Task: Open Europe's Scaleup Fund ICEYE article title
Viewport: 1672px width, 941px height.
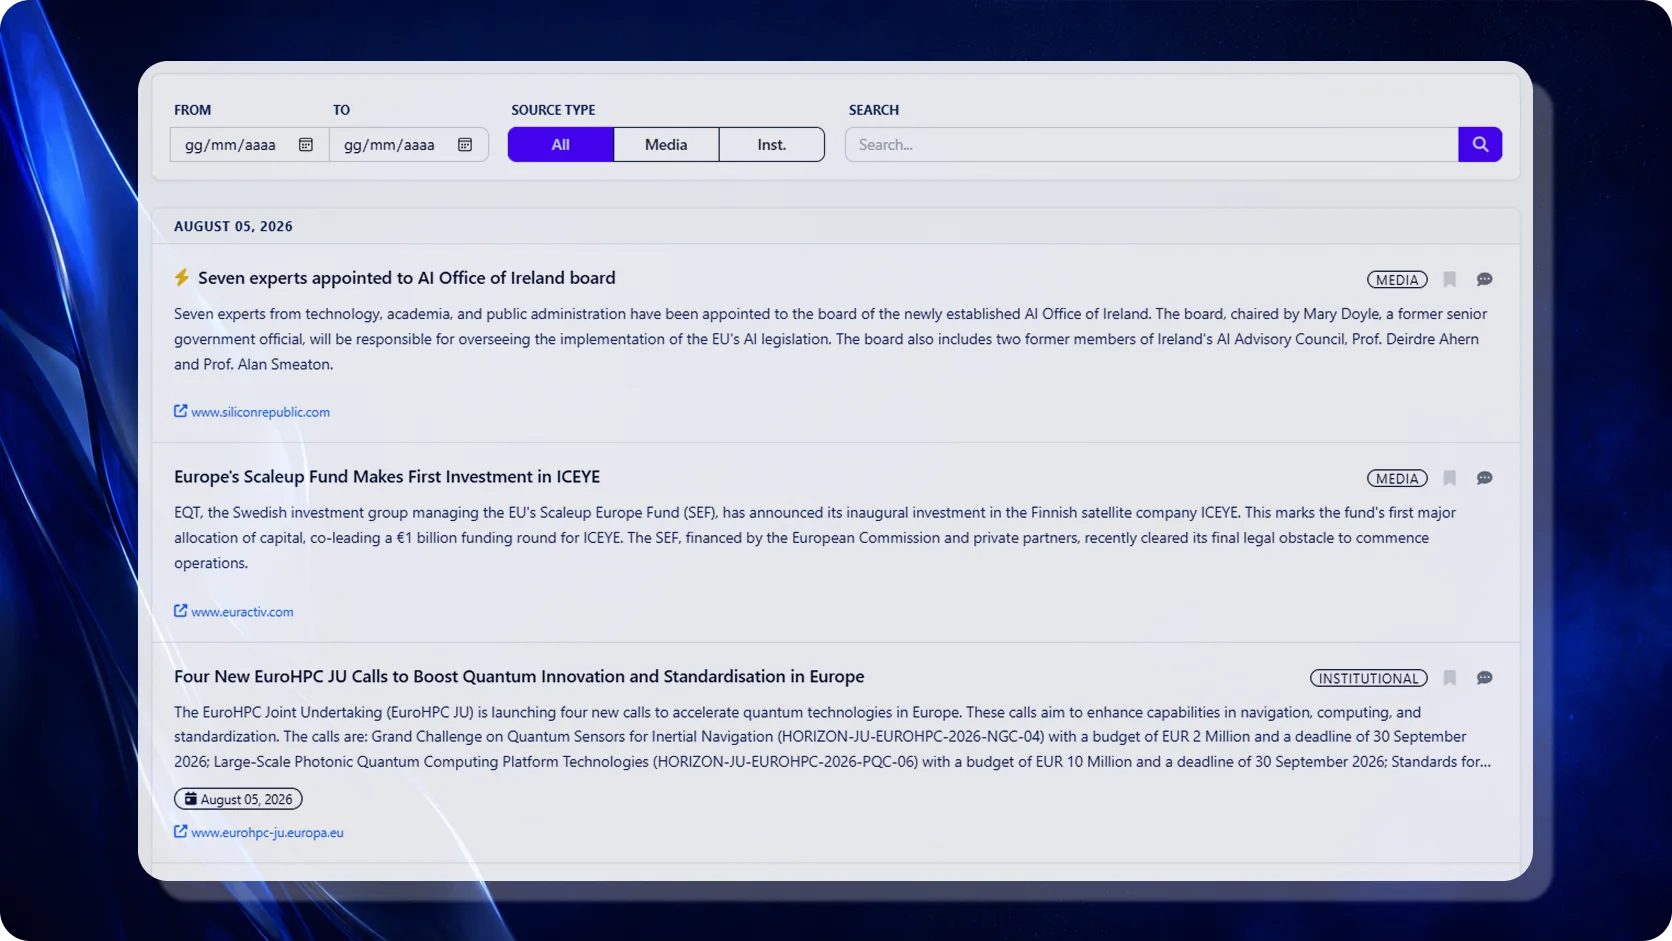Action: click(x=387, y=477)
